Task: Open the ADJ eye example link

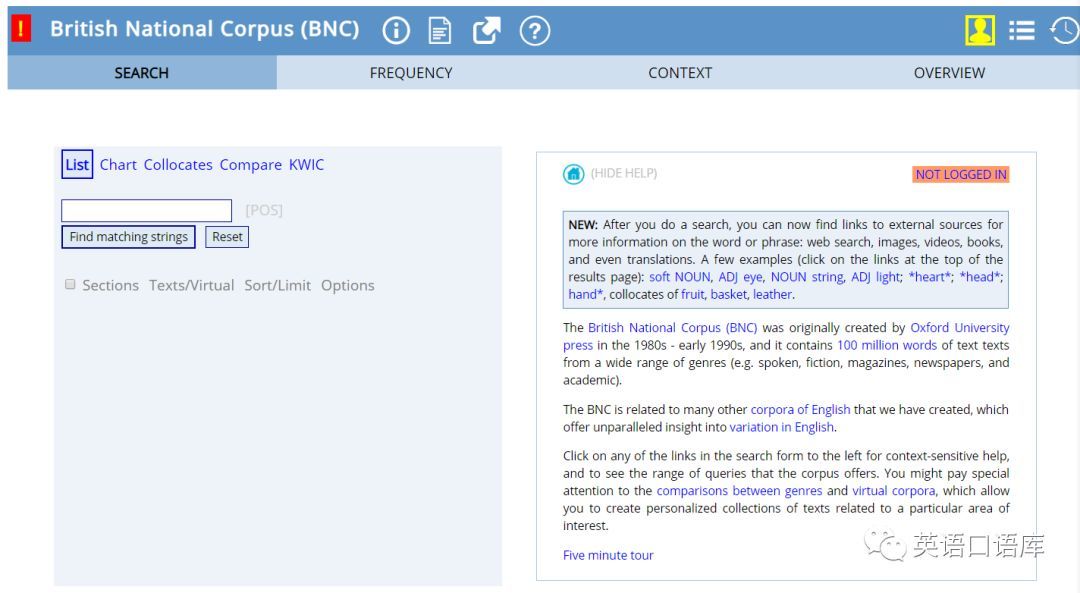Action: (740, 277)
